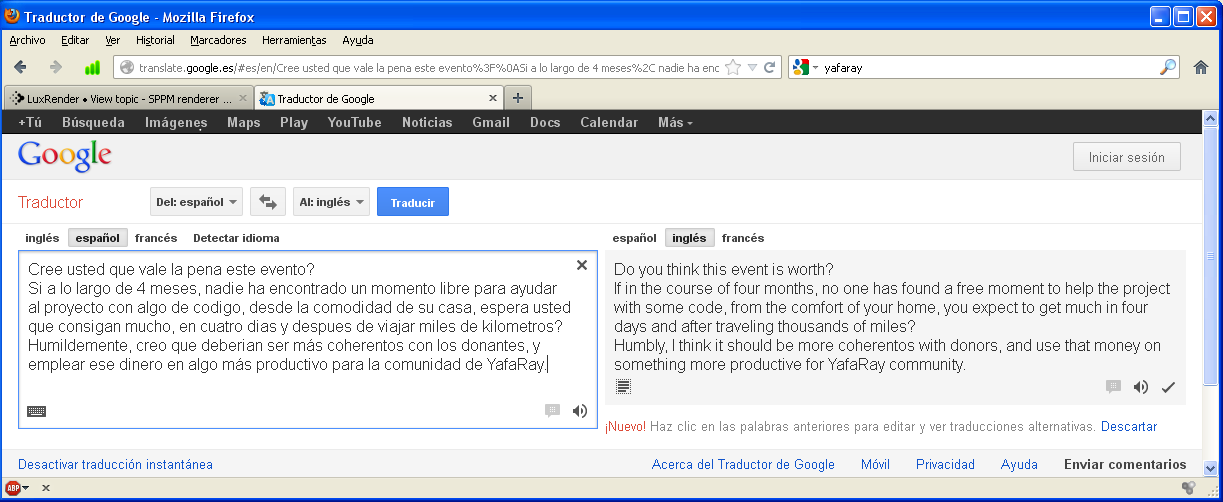Open YouTube in the Google bar
Viewport: 1223px width, 502px height.
(354, 122)
